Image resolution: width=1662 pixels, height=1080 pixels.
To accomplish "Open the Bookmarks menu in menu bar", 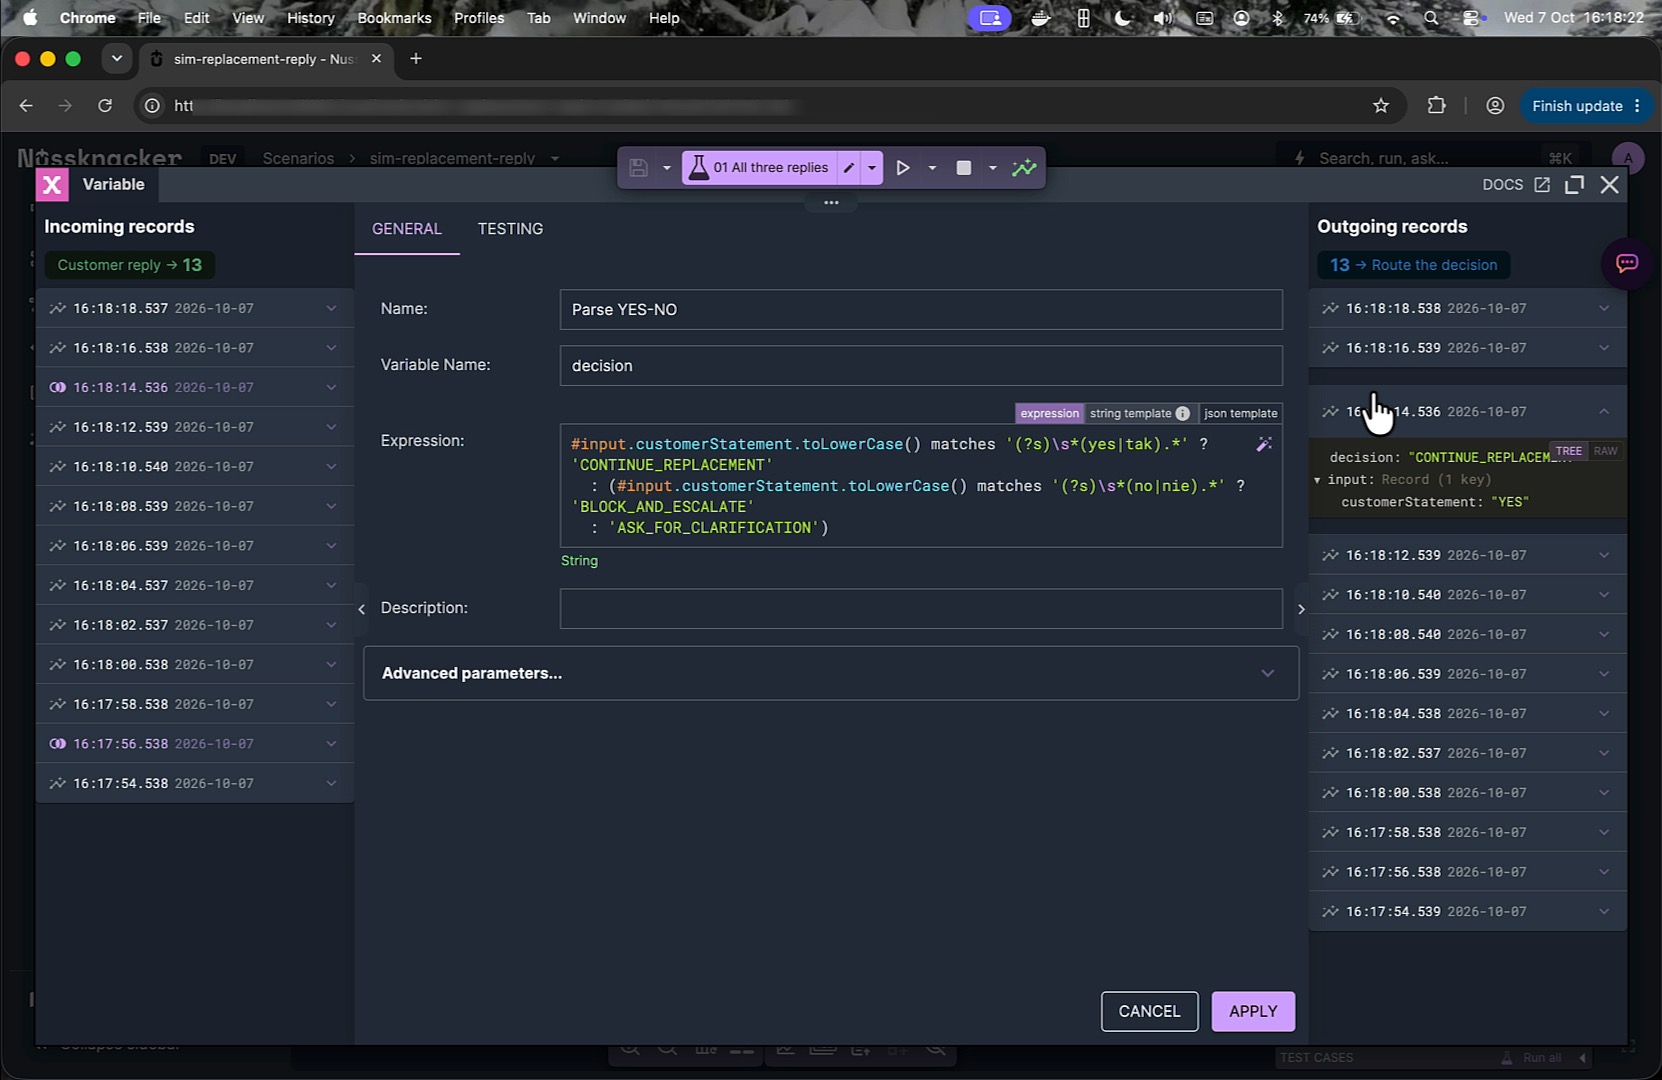I will [x=394, y=18].
